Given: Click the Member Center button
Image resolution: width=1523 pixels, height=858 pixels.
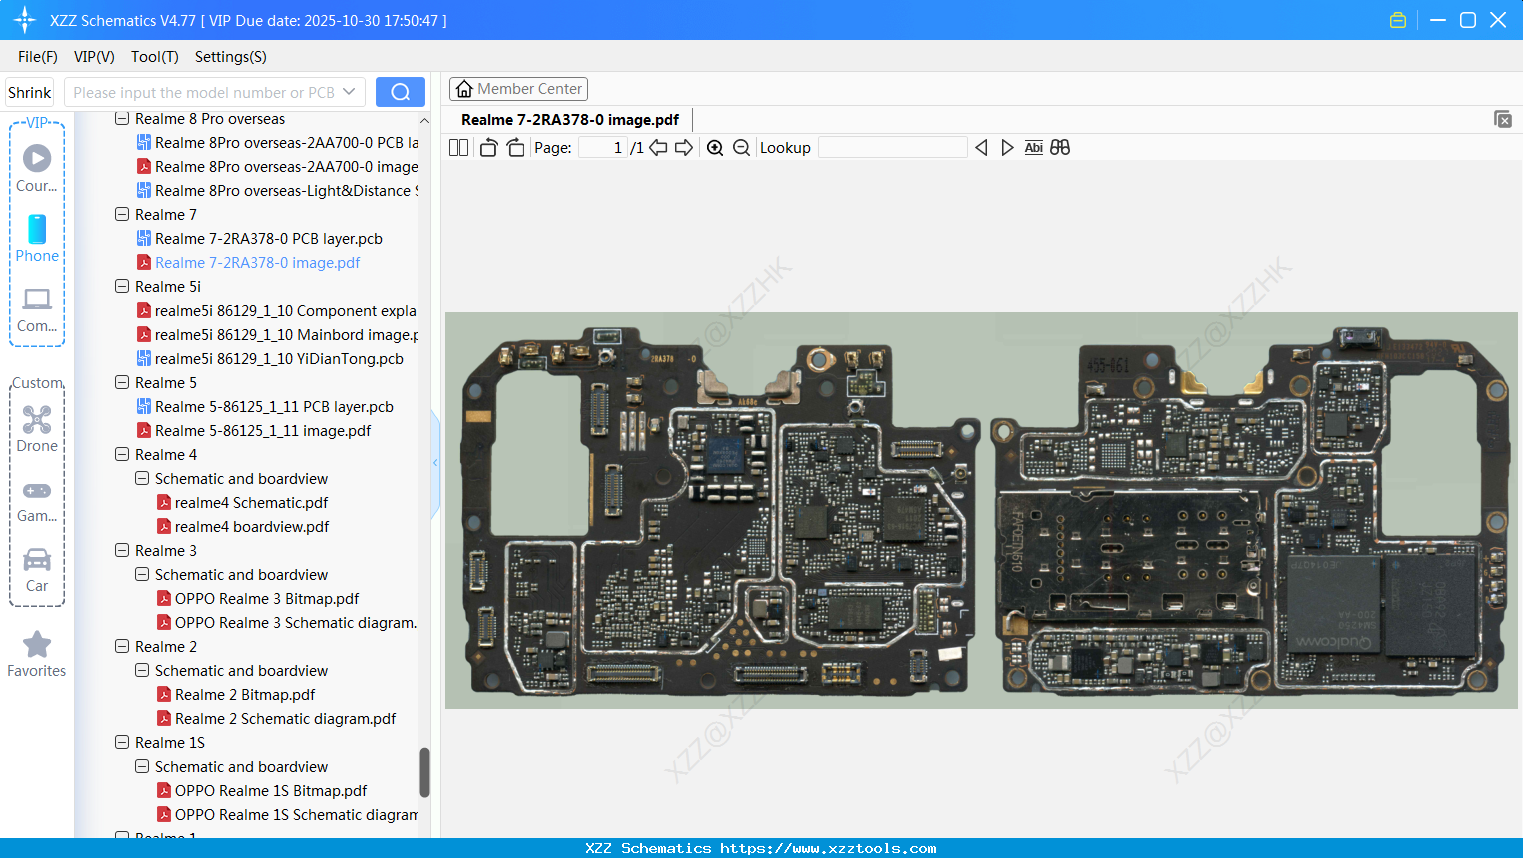Looking at the screenshot, I should pyautogui.click(x=518, y=89).
